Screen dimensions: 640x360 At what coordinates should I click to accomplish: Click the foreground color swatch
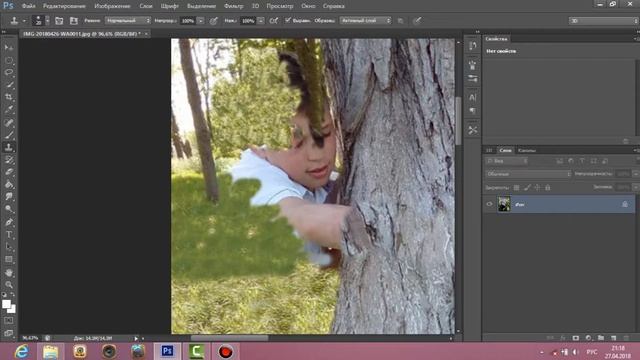(6, 304)
